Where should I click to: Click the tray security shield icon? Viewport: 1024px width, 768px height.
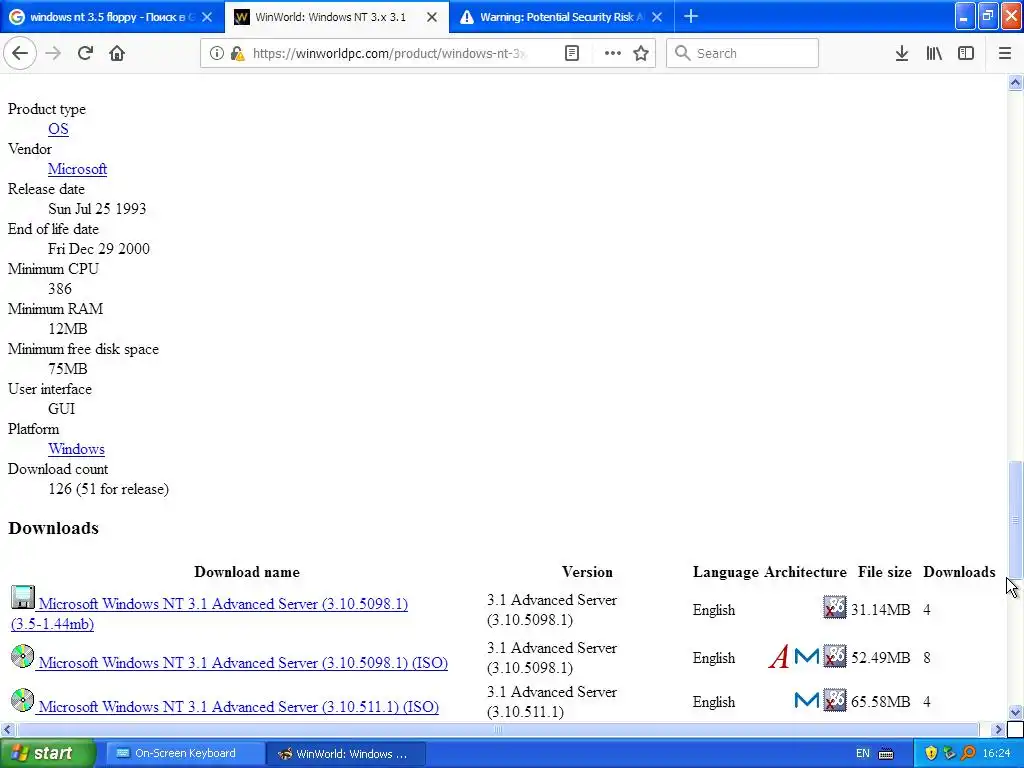coord(931,753)
